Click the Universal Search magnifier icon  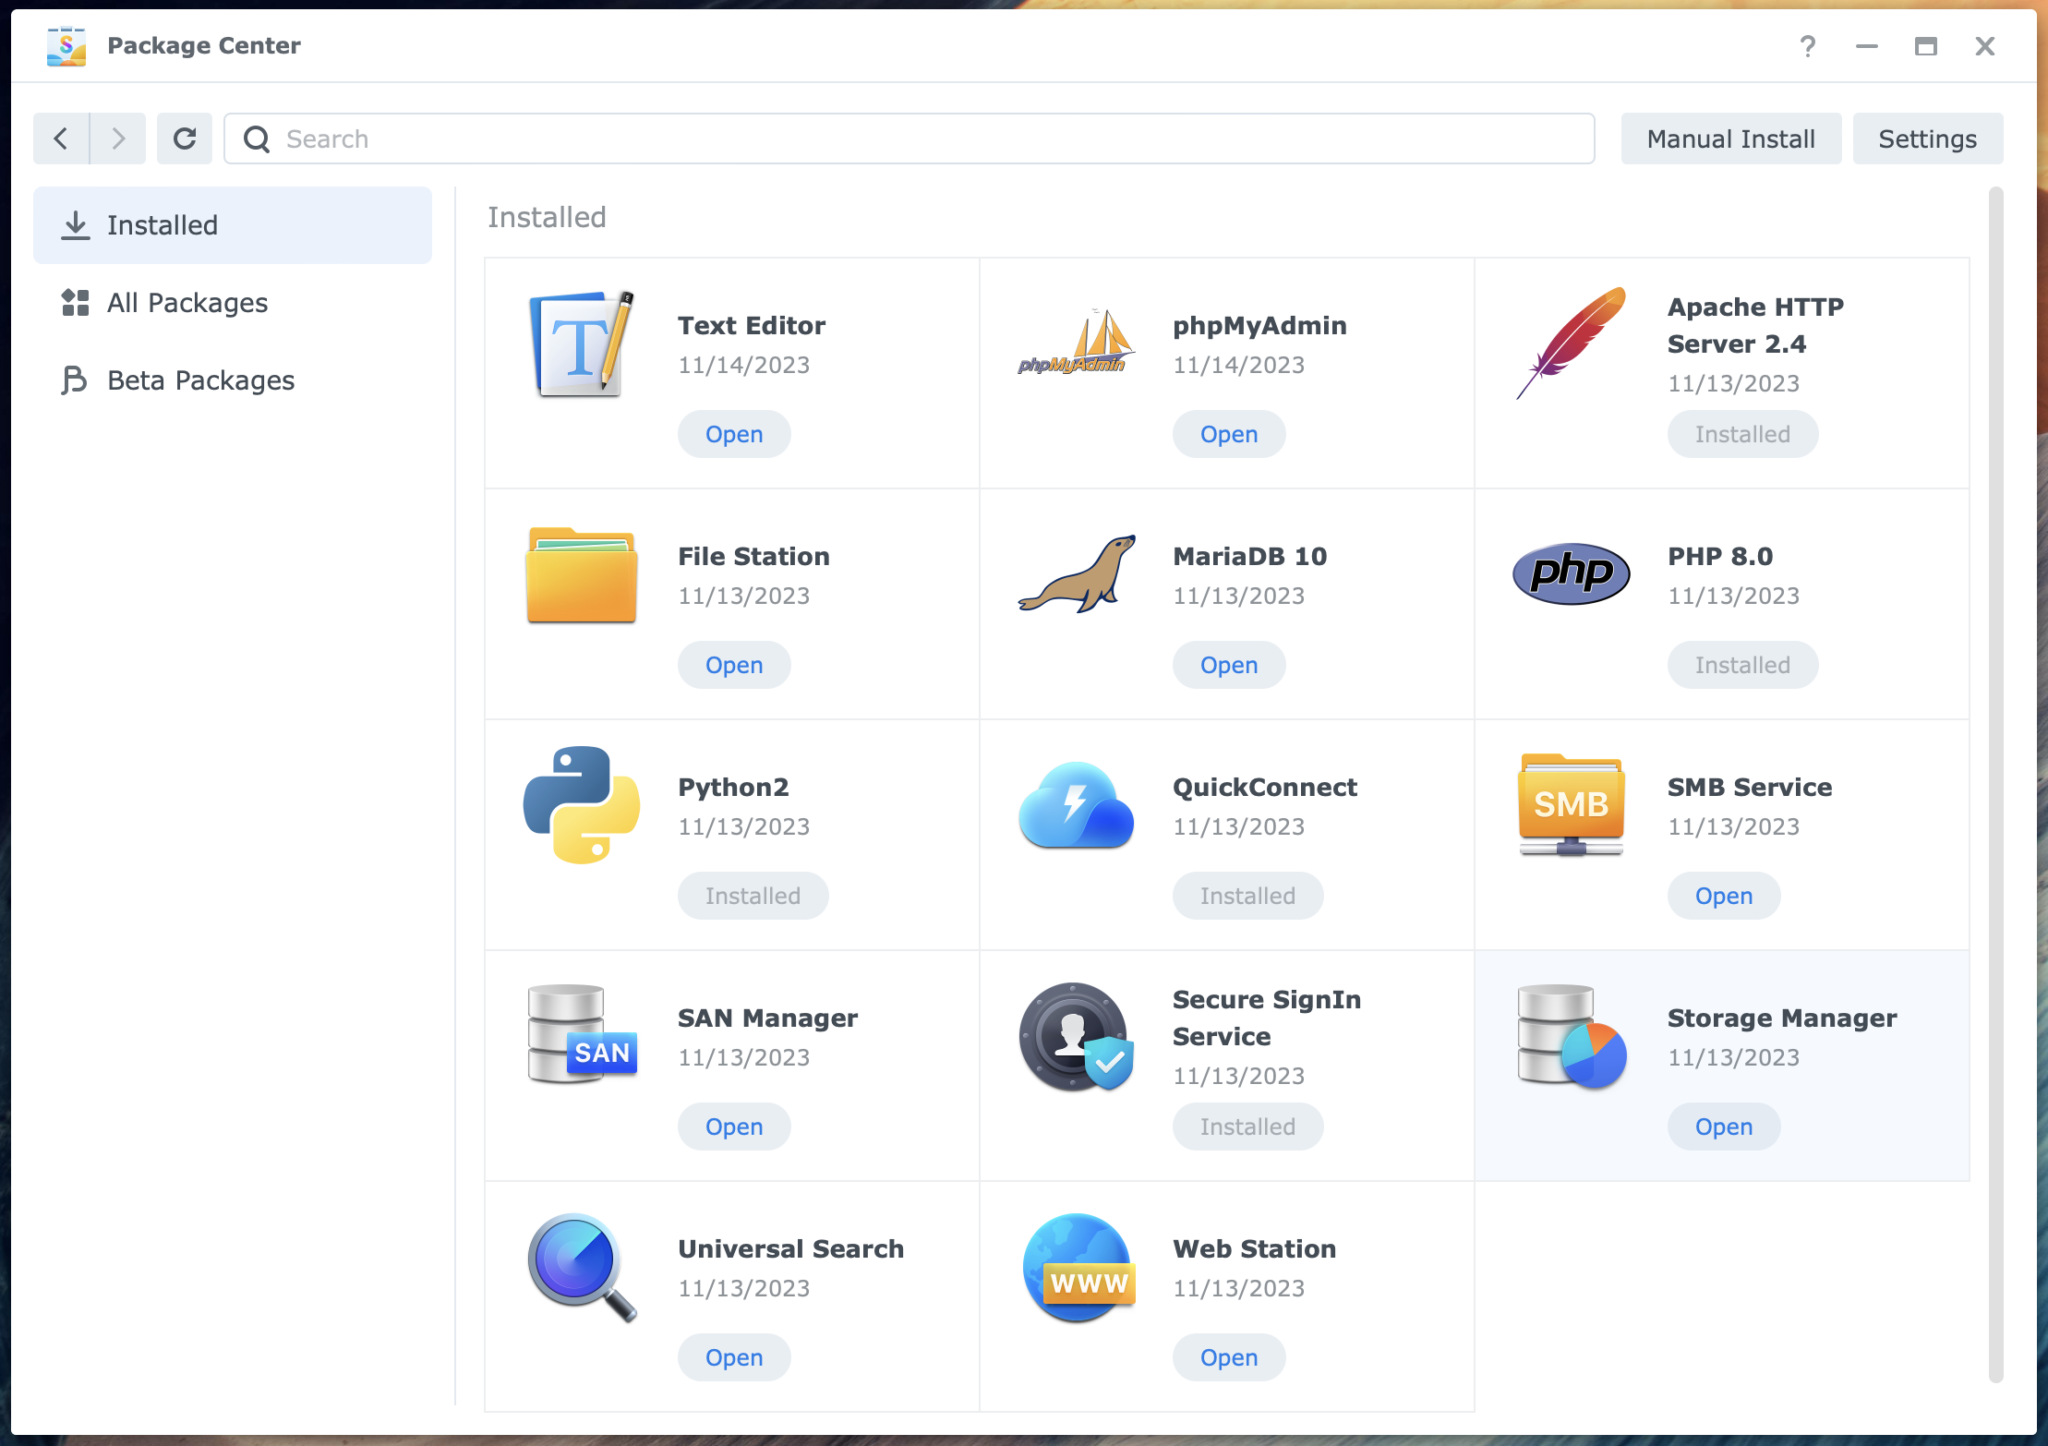(x=581, y=1268)
